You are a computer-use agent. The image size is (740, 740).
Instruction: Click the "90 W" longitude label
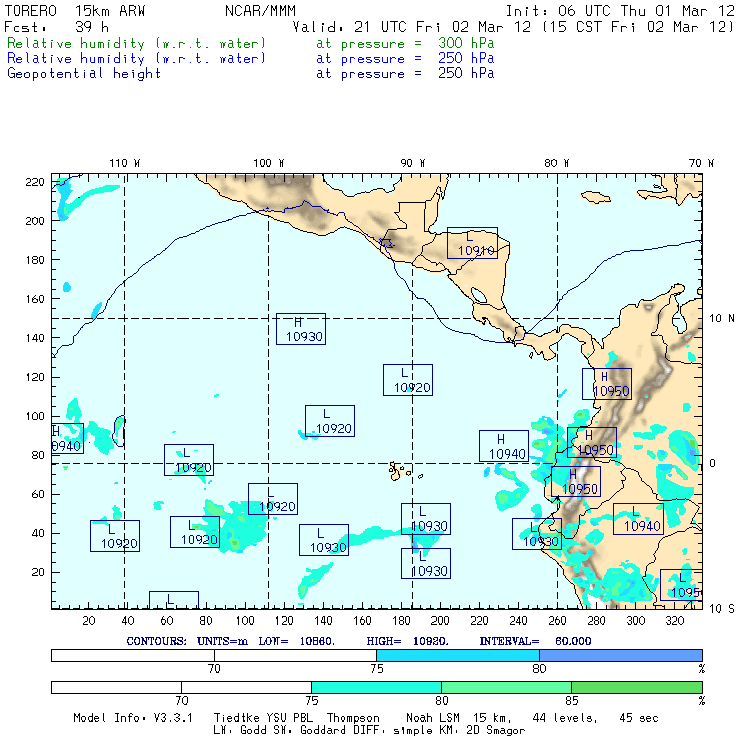pos(412,163)
